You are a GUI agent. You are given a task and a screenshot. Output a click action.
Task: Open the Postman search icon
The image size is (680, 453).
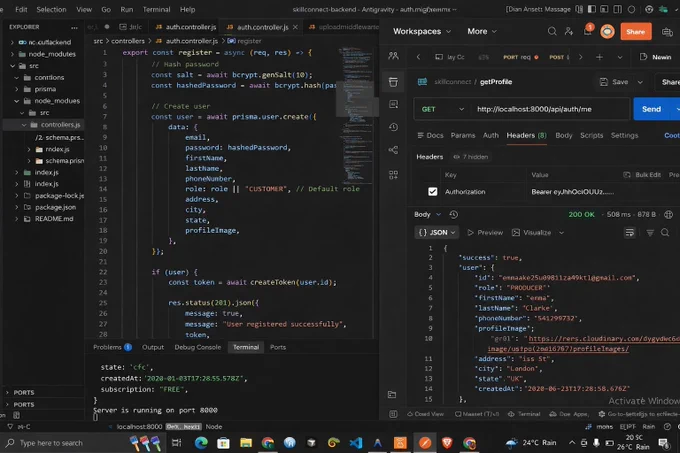coord(552,31)
